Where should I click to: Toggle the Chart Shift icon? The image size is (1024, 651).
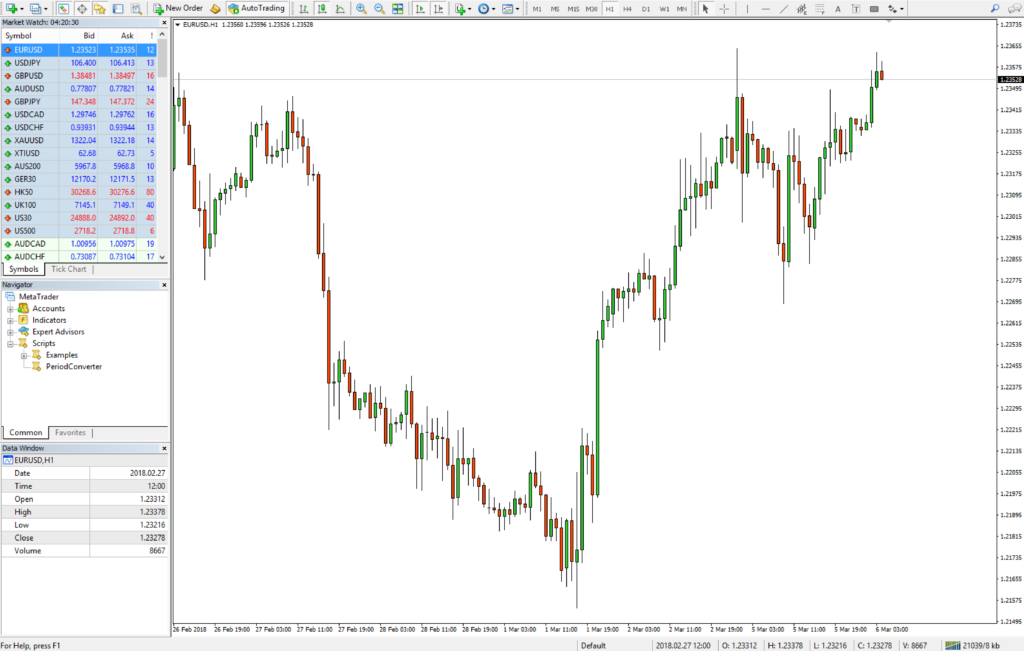[x=438, y=8]
